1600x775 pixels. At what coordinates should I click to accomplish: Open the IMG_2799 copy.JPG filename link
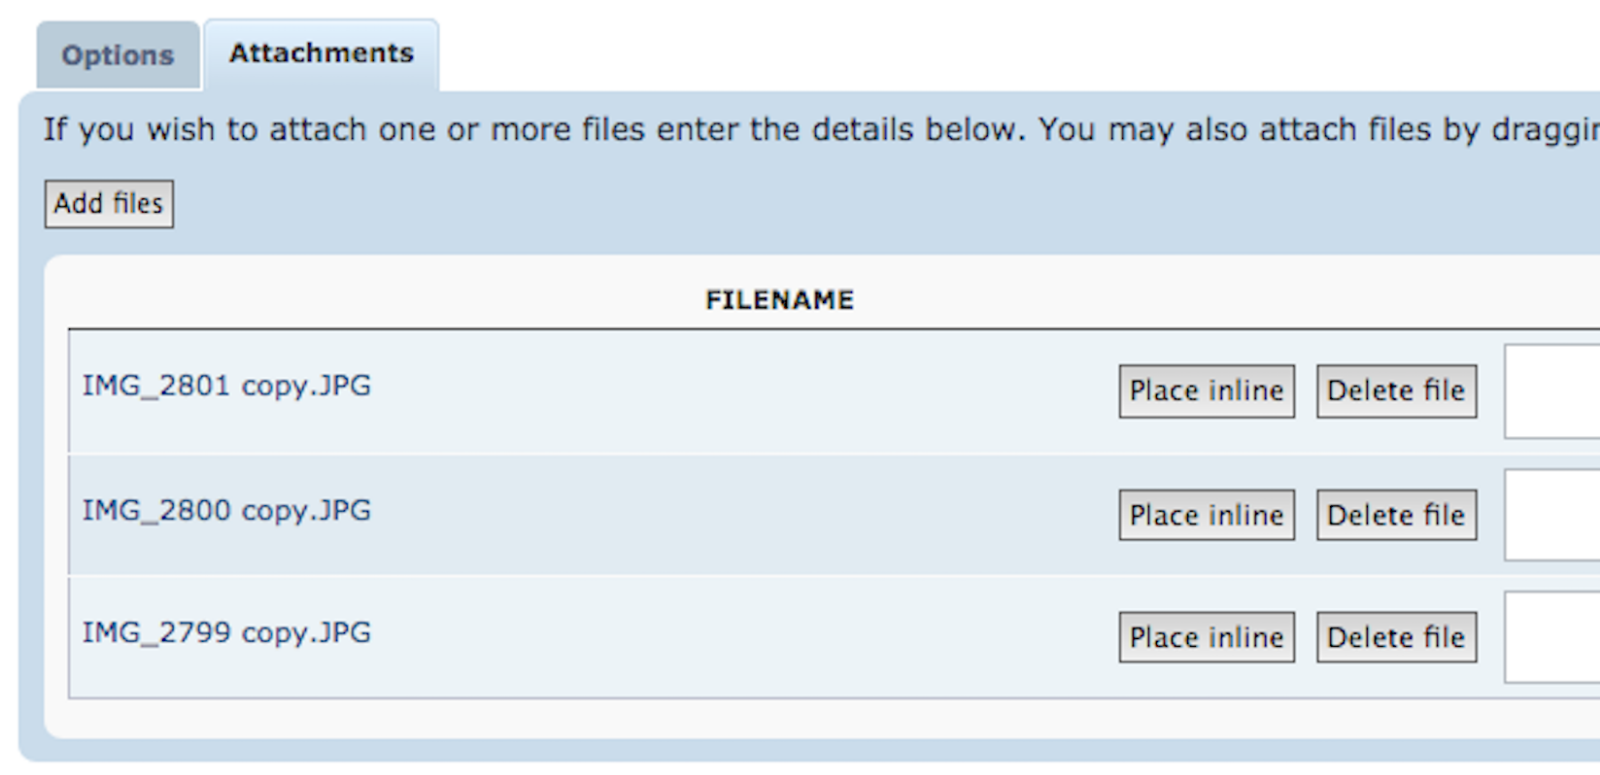tap(226, 633)
